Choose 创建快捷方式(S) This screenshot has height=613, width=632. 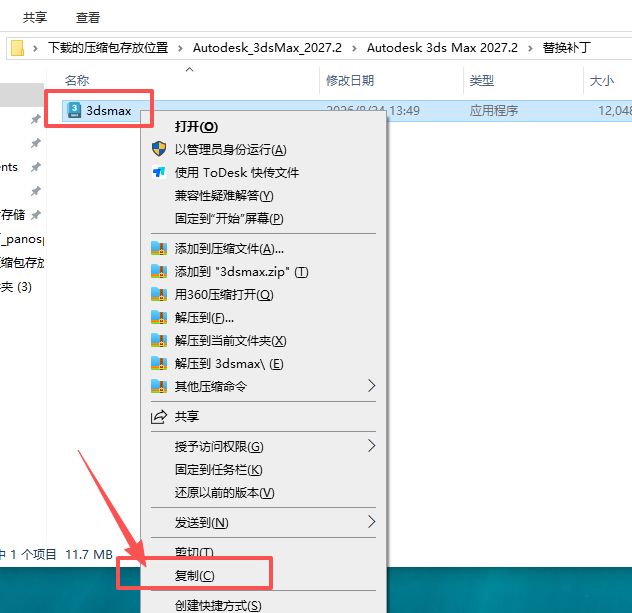pos(263,604)
